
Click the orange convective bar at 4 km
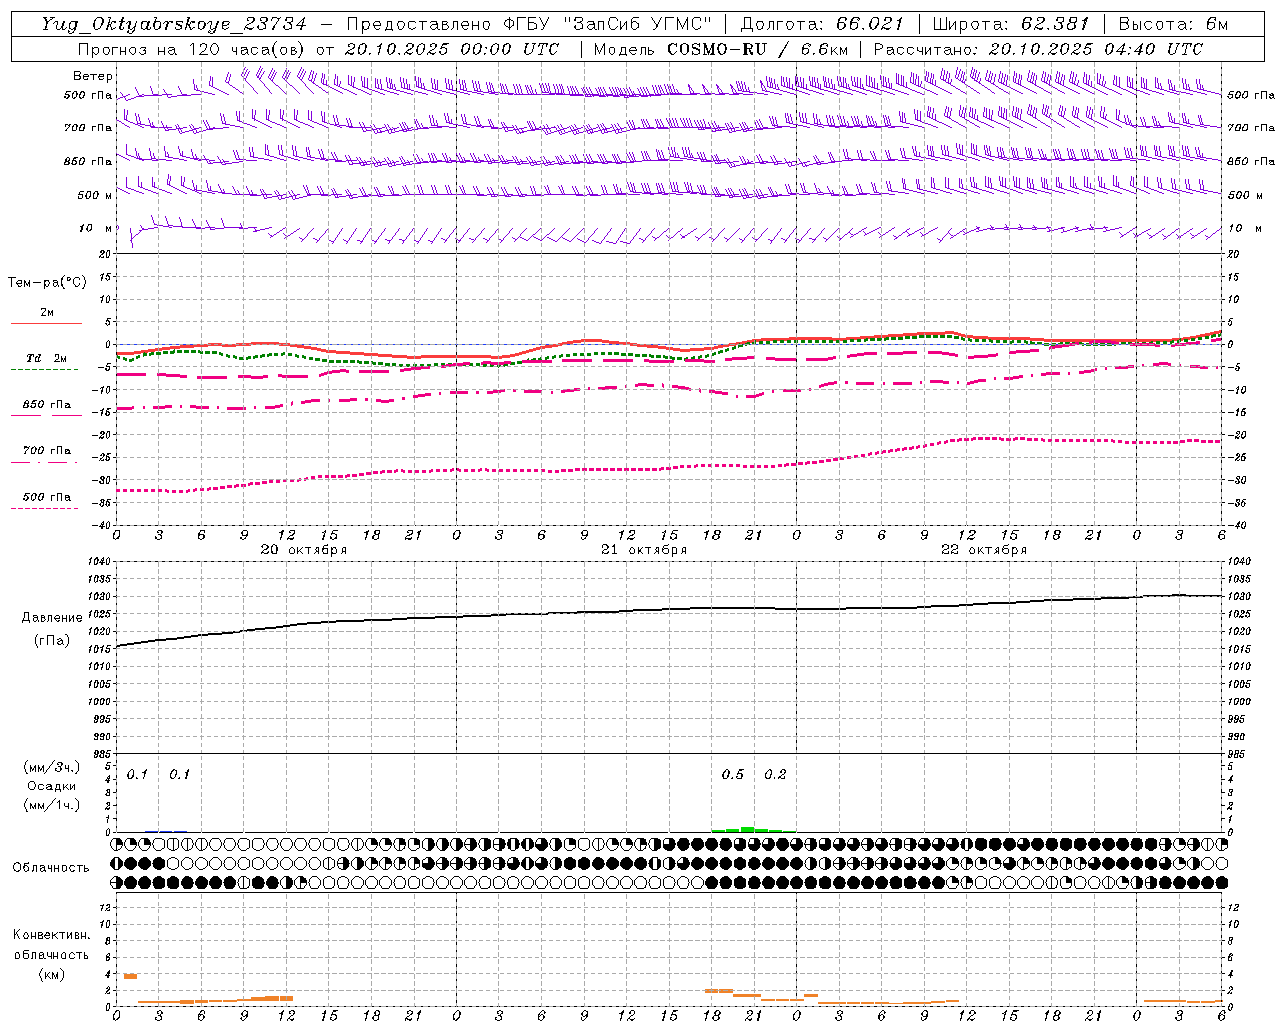tap(130, 976)
